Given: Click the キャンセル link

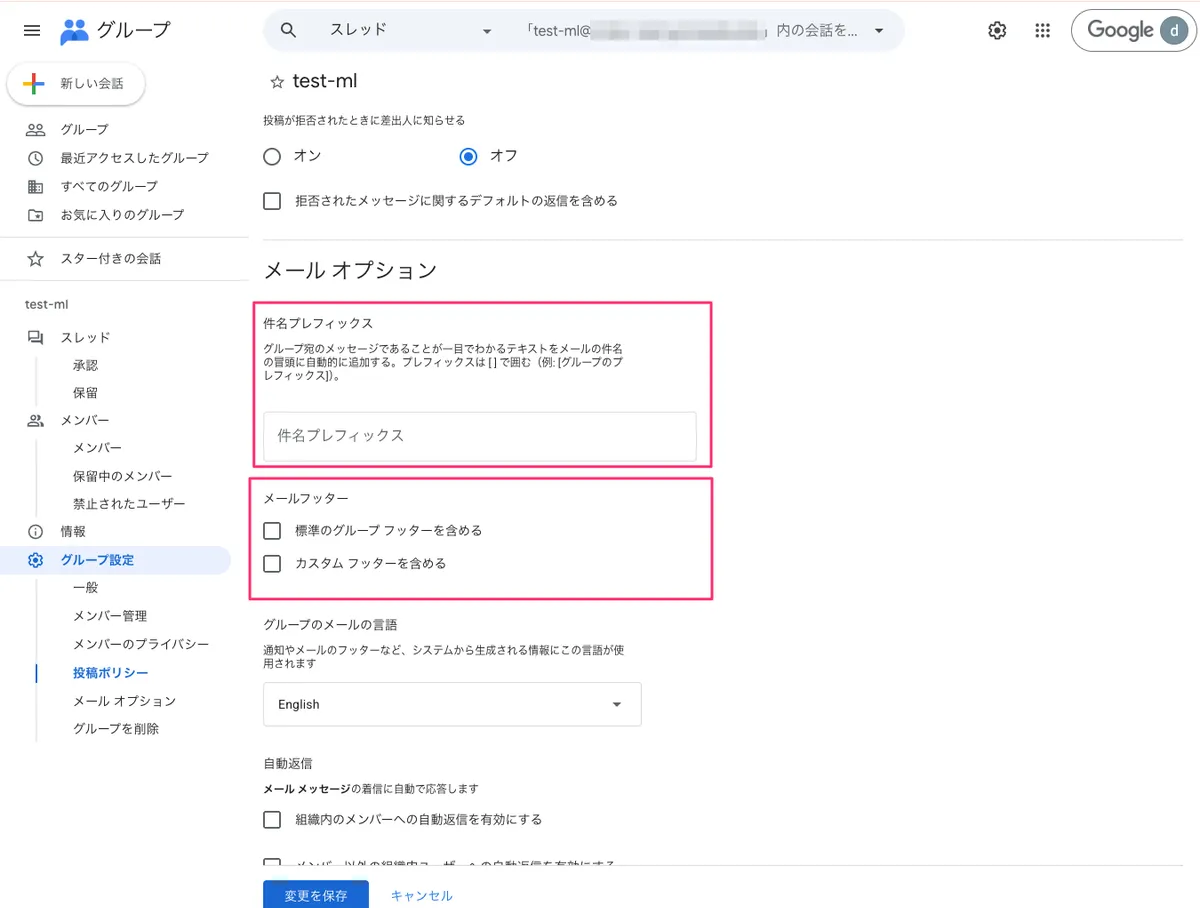Looking at the screenshot, I should [421, 896].
